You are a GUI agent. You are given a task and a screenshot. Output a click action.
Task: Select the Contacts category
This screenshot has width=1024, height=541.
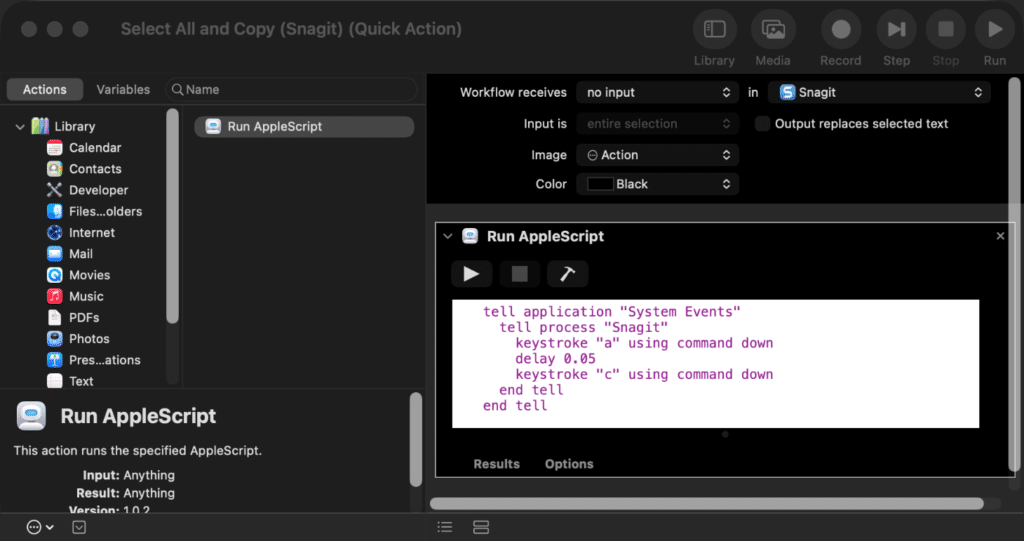95,169
